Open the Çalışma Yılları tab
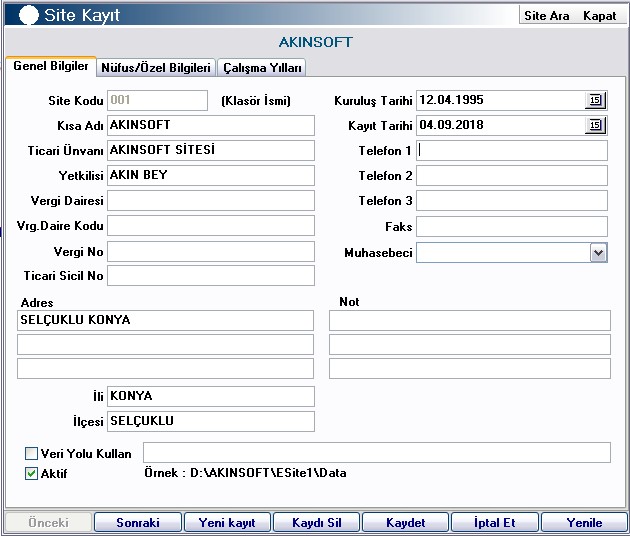This screenshot has width=630, height=536. click(x=262, y=68)
